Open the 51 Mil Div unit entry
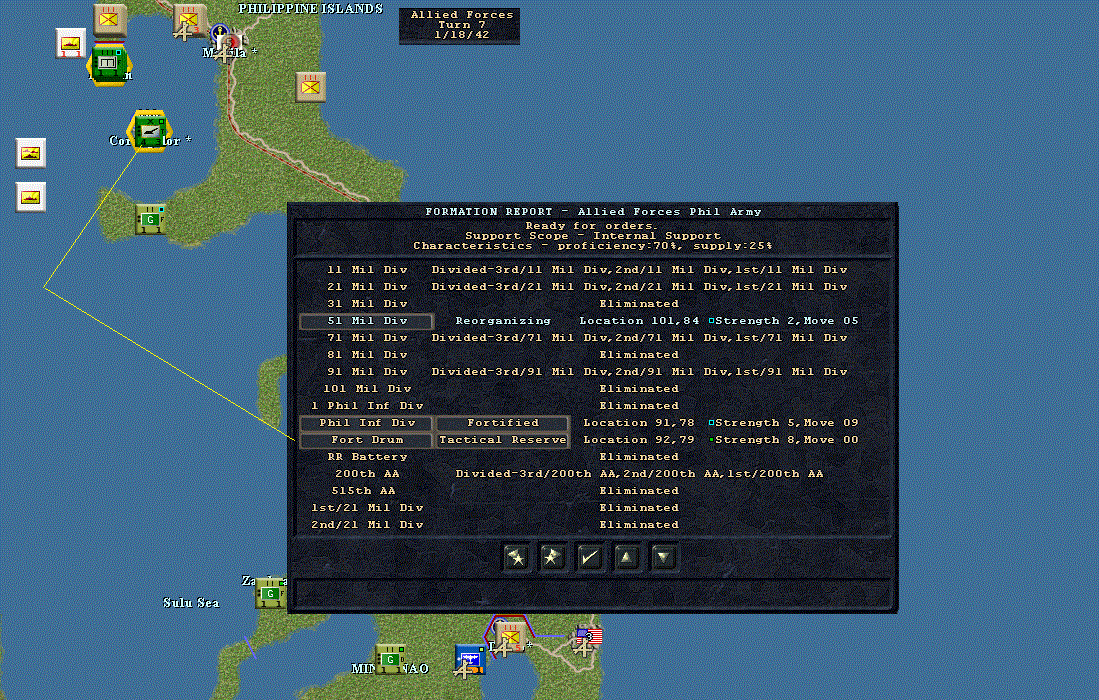 point(367,321)
